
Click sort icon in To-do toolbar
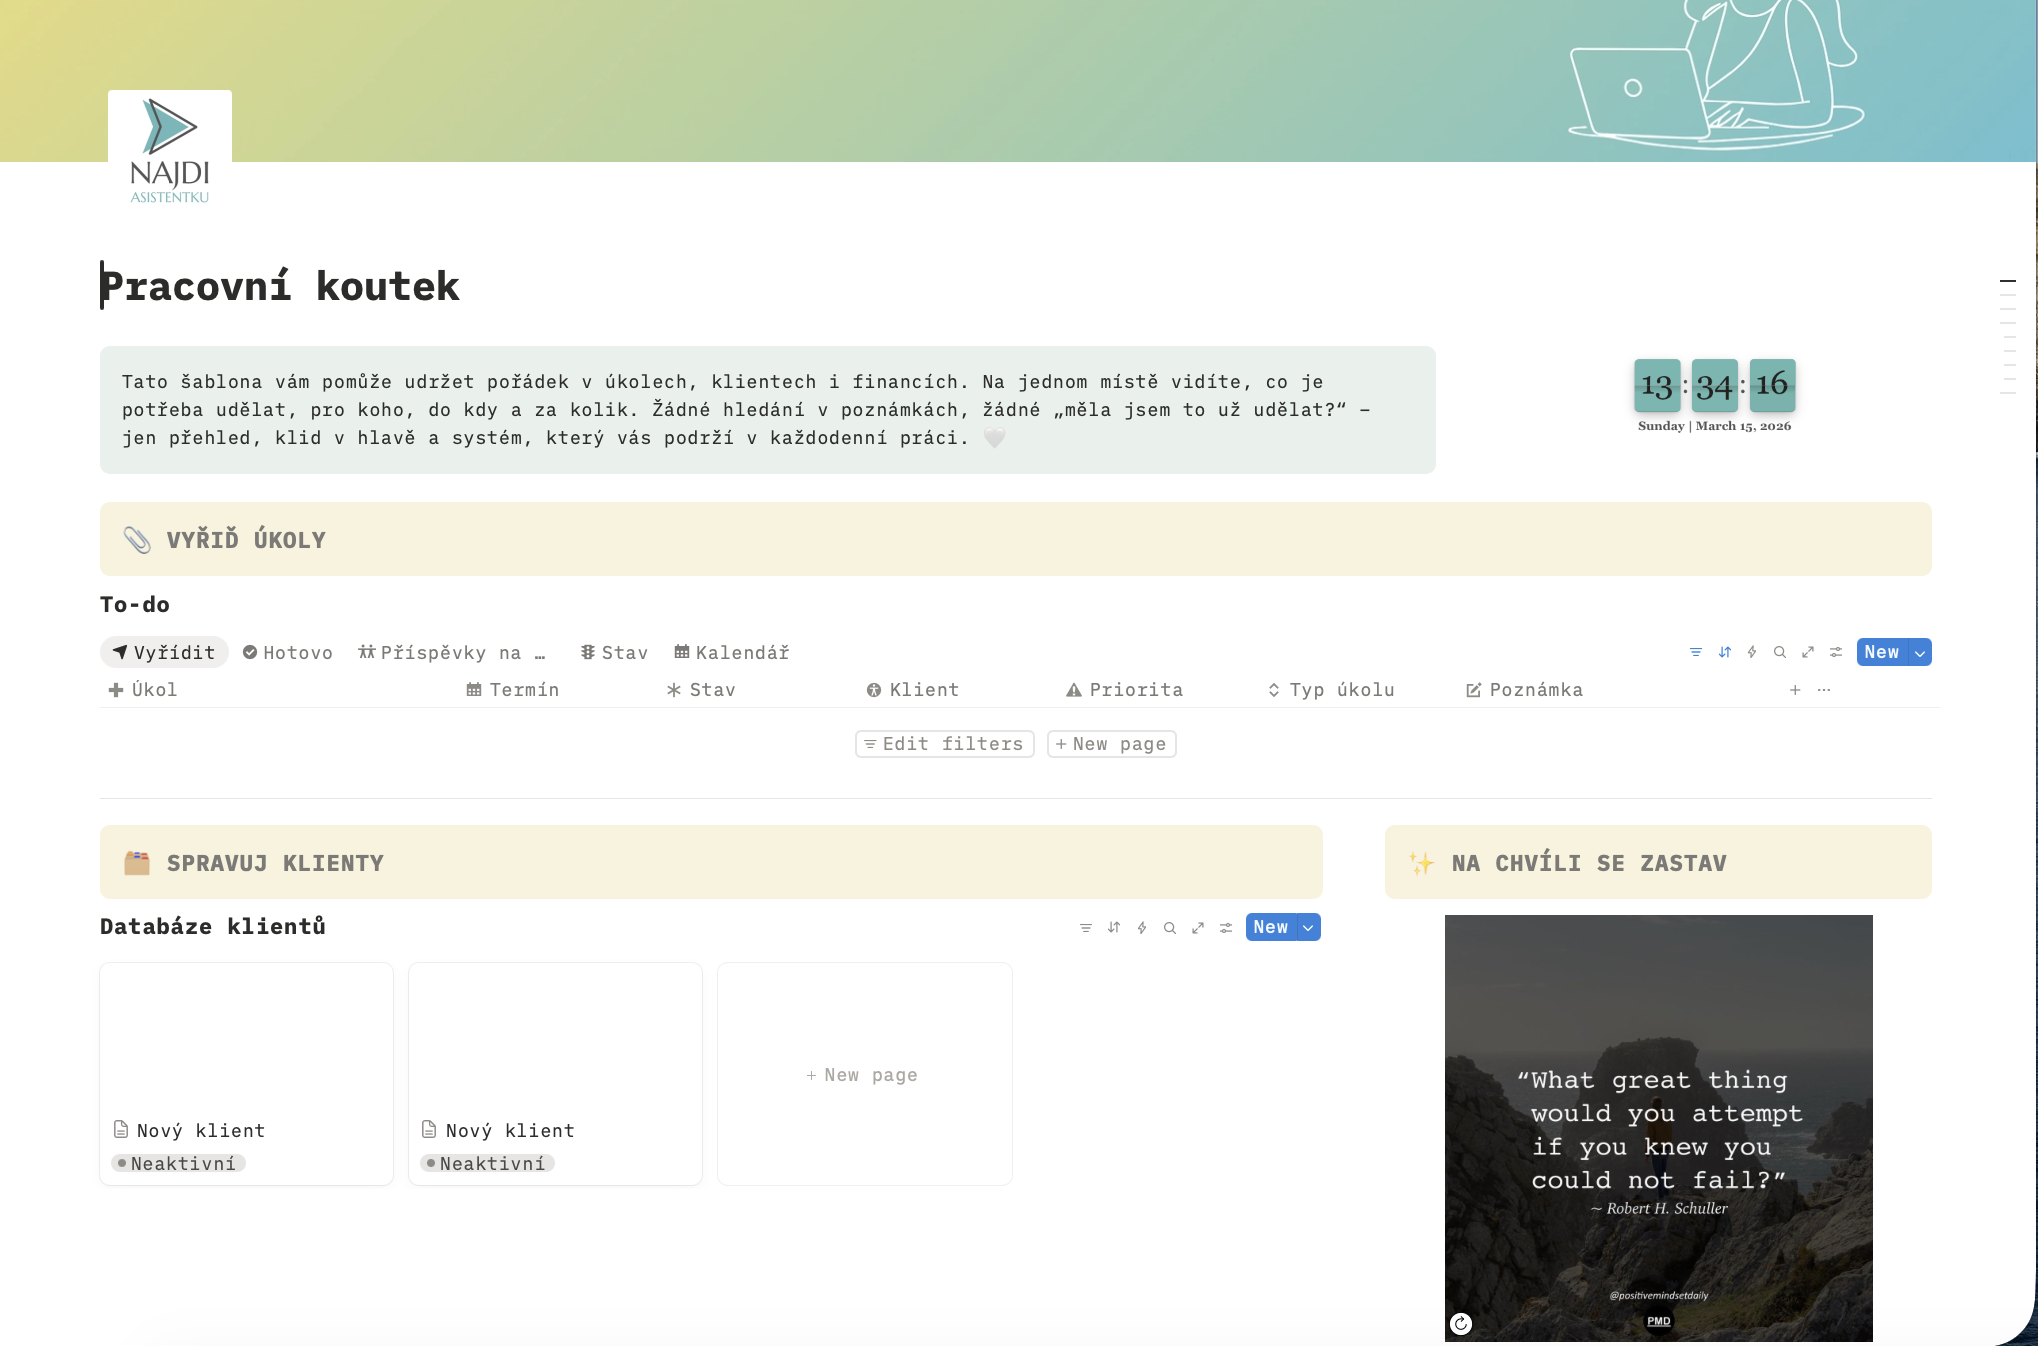1724,652
